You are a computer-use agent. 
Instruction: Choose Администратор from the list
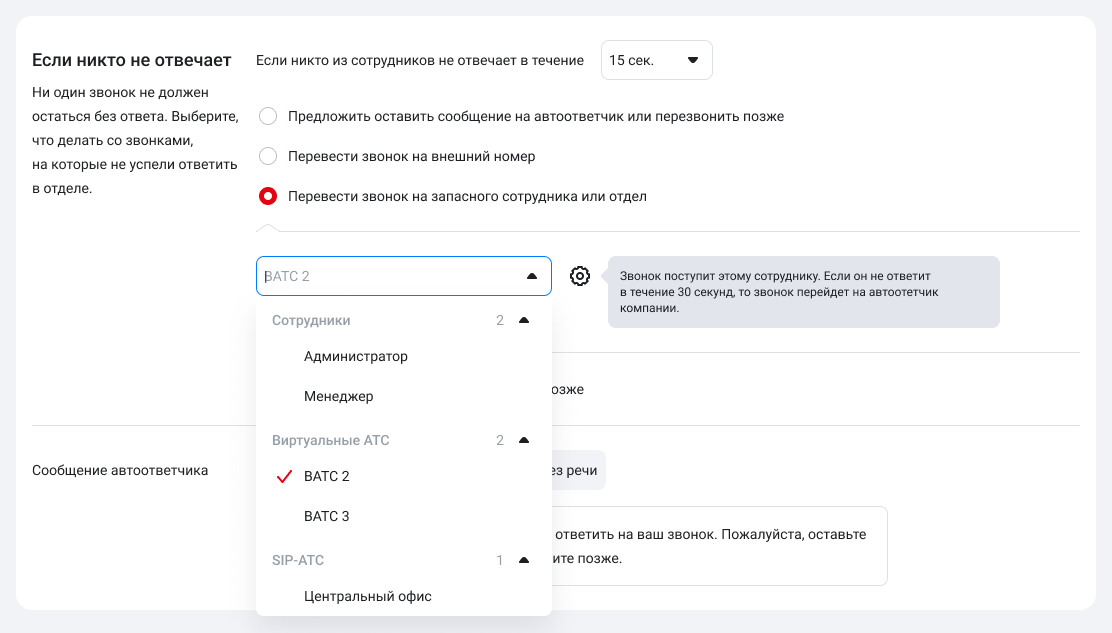(356, 356)
